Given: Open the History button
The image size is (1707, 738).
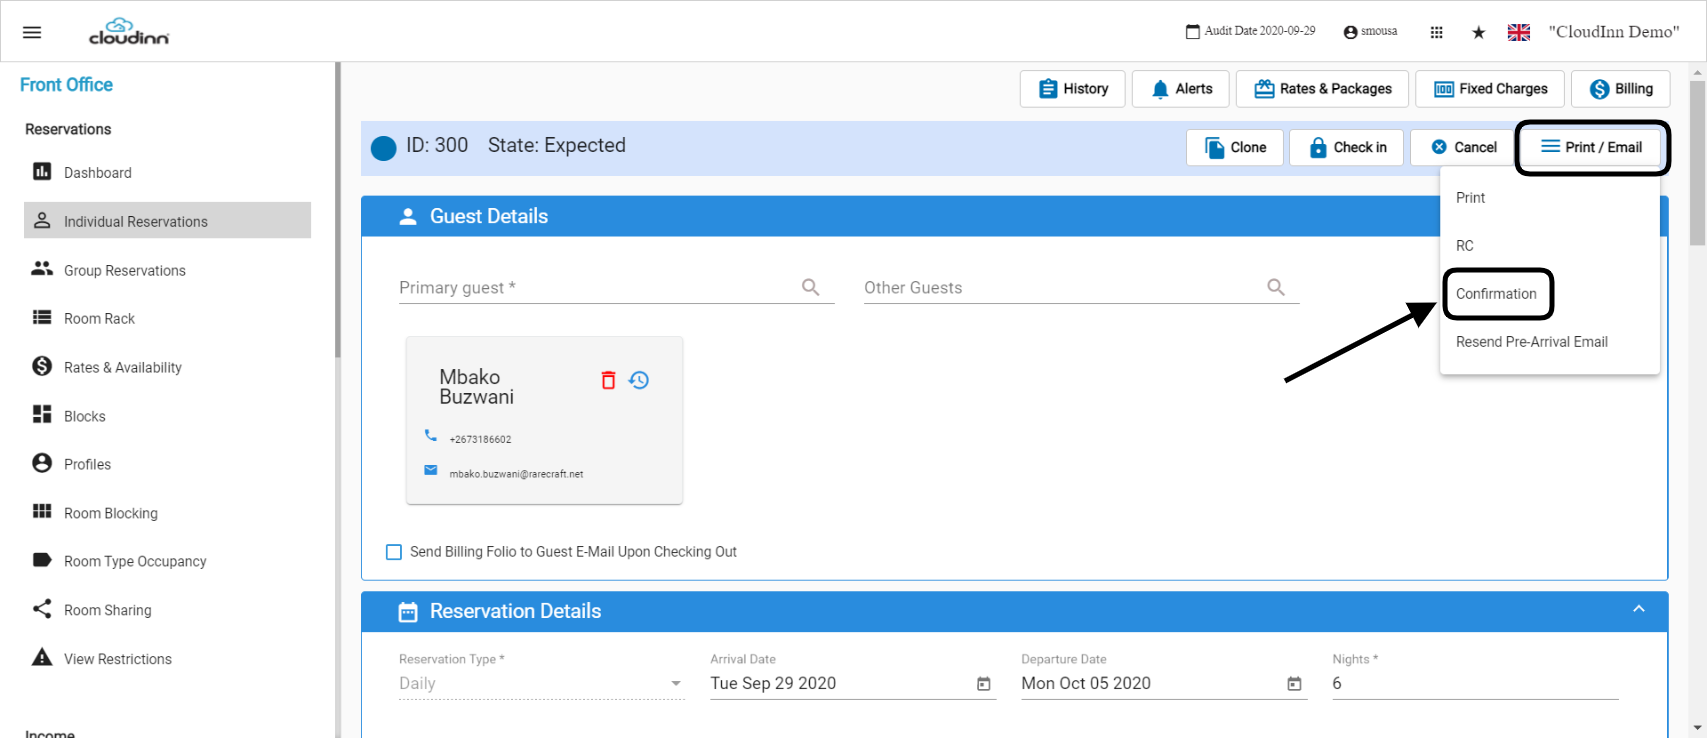Looking at the screenshot, I should tap(1073, 89).
